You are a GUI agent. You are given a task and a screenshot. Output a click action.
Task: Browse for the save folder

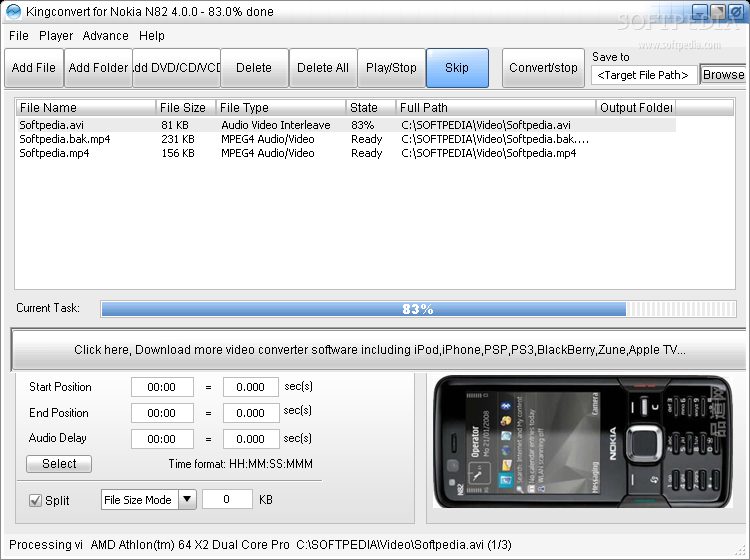tap(723, 75)
